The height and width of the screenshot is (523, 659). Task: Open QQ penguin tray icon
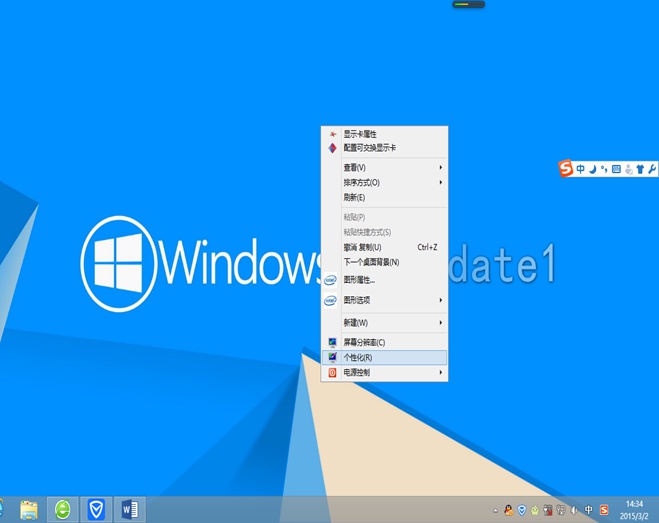[509, 510]
